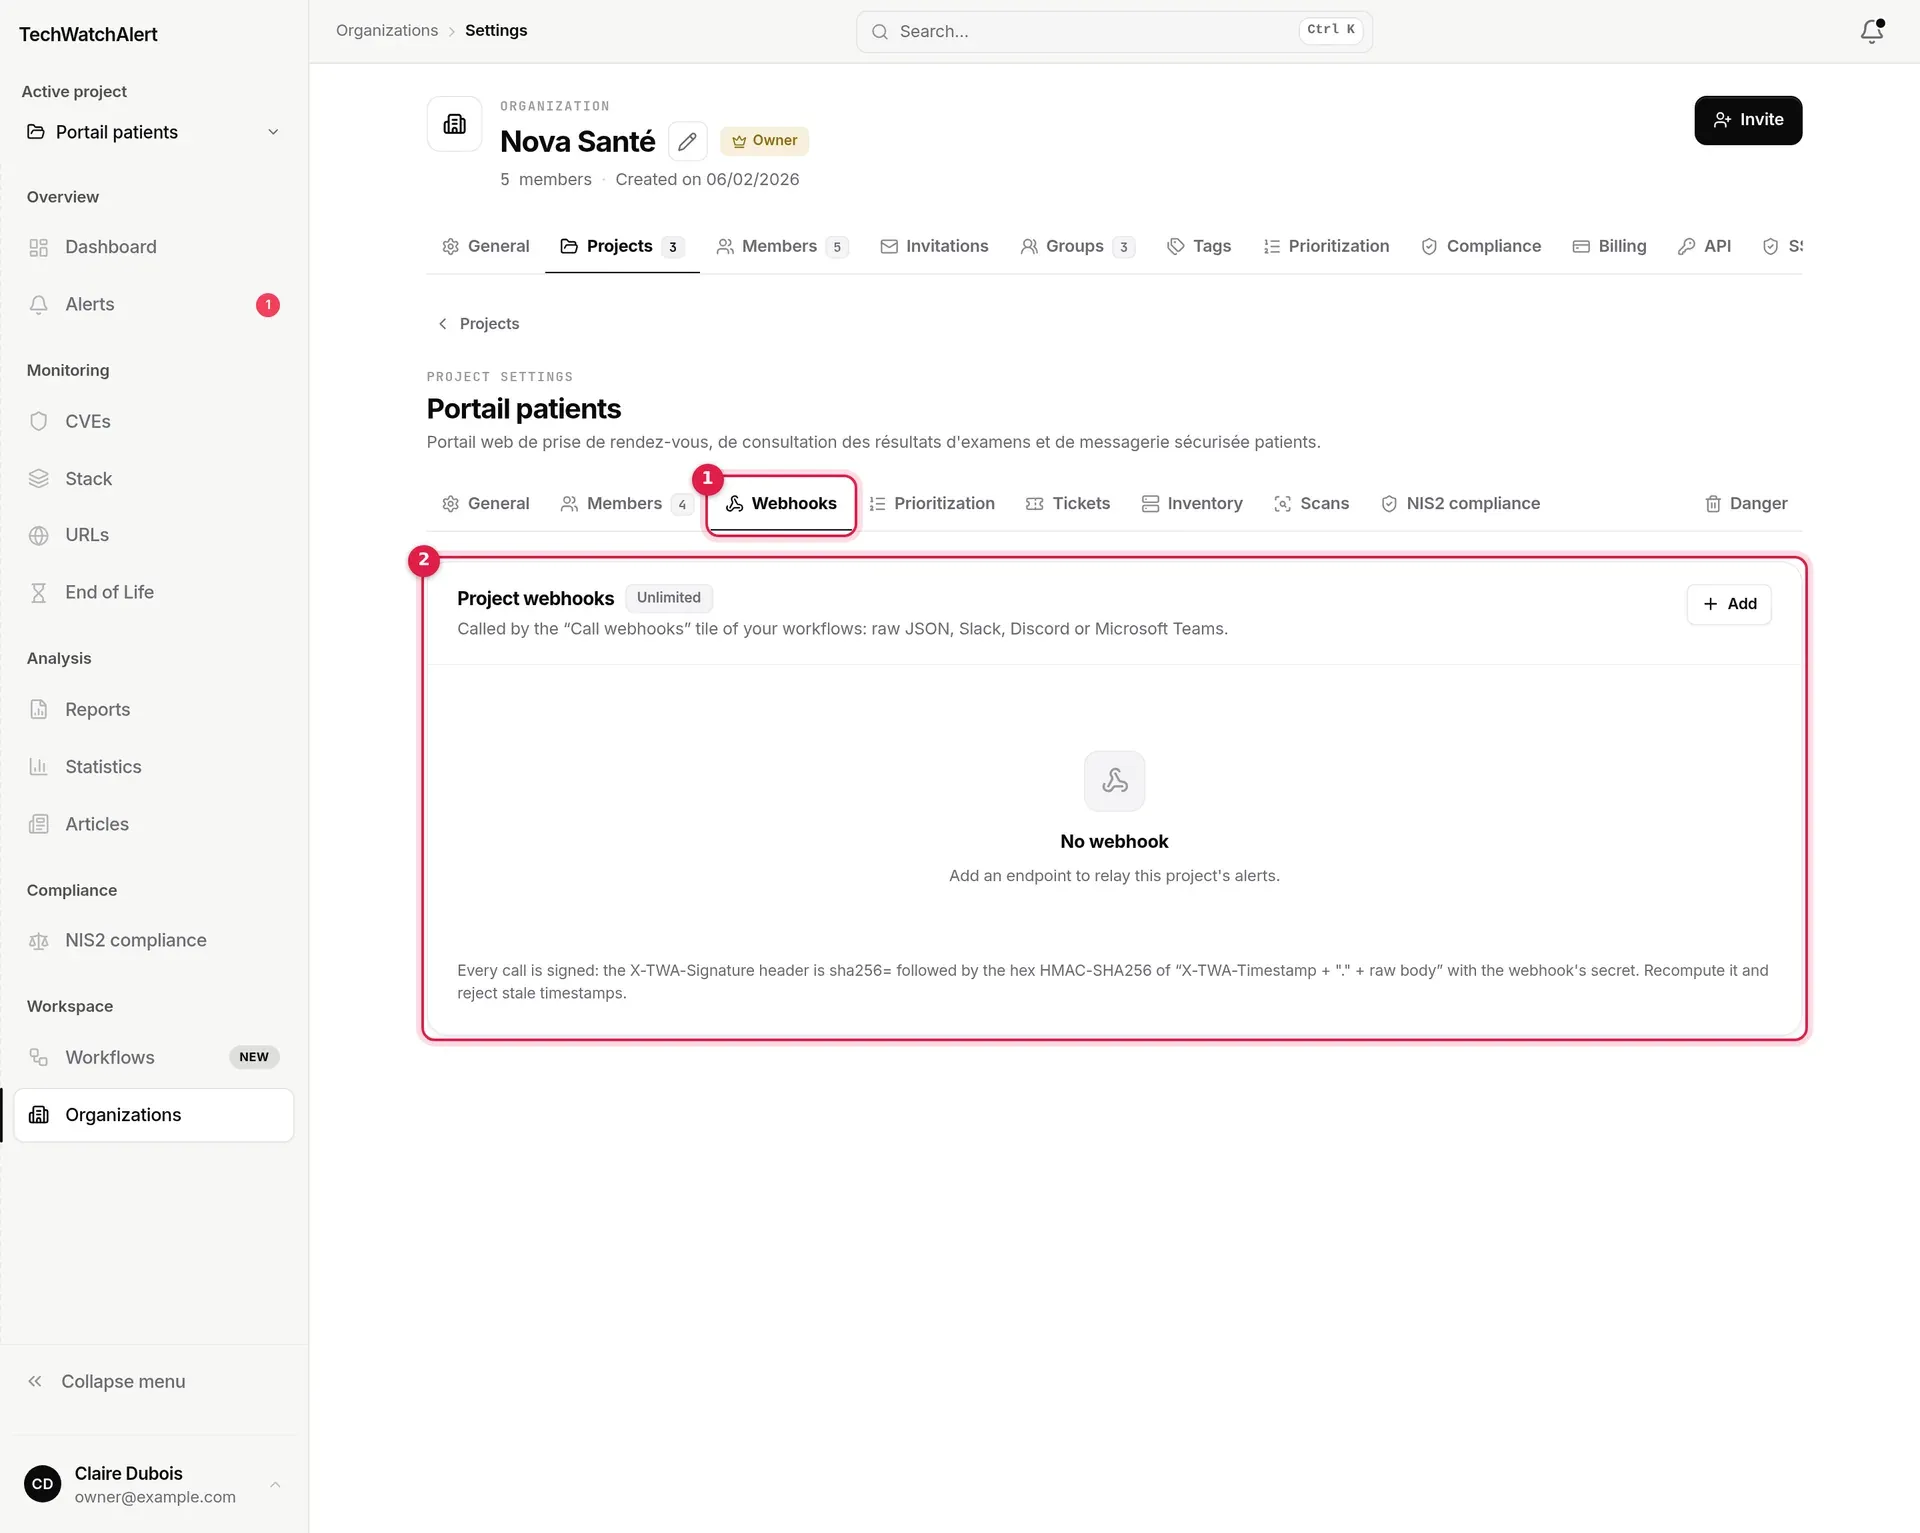Viewport: 1920px width, 1533px height.
Task: Open the URLs monitoring page
Action: point(153,535)
